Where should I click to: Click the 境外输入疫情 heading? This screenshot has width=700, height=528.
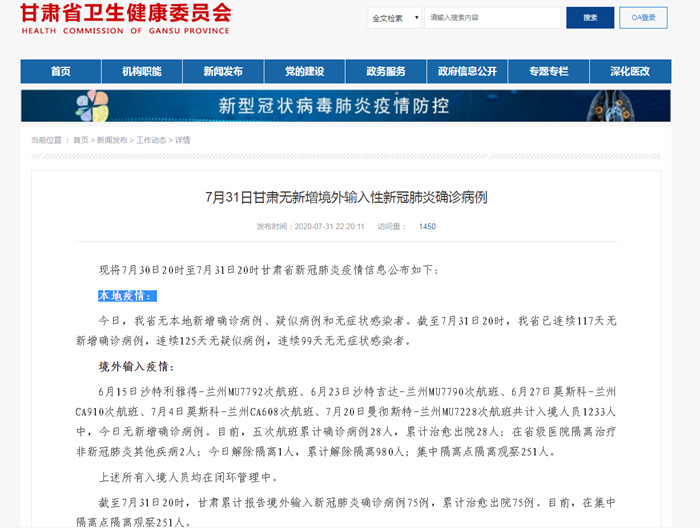point(136,367)
